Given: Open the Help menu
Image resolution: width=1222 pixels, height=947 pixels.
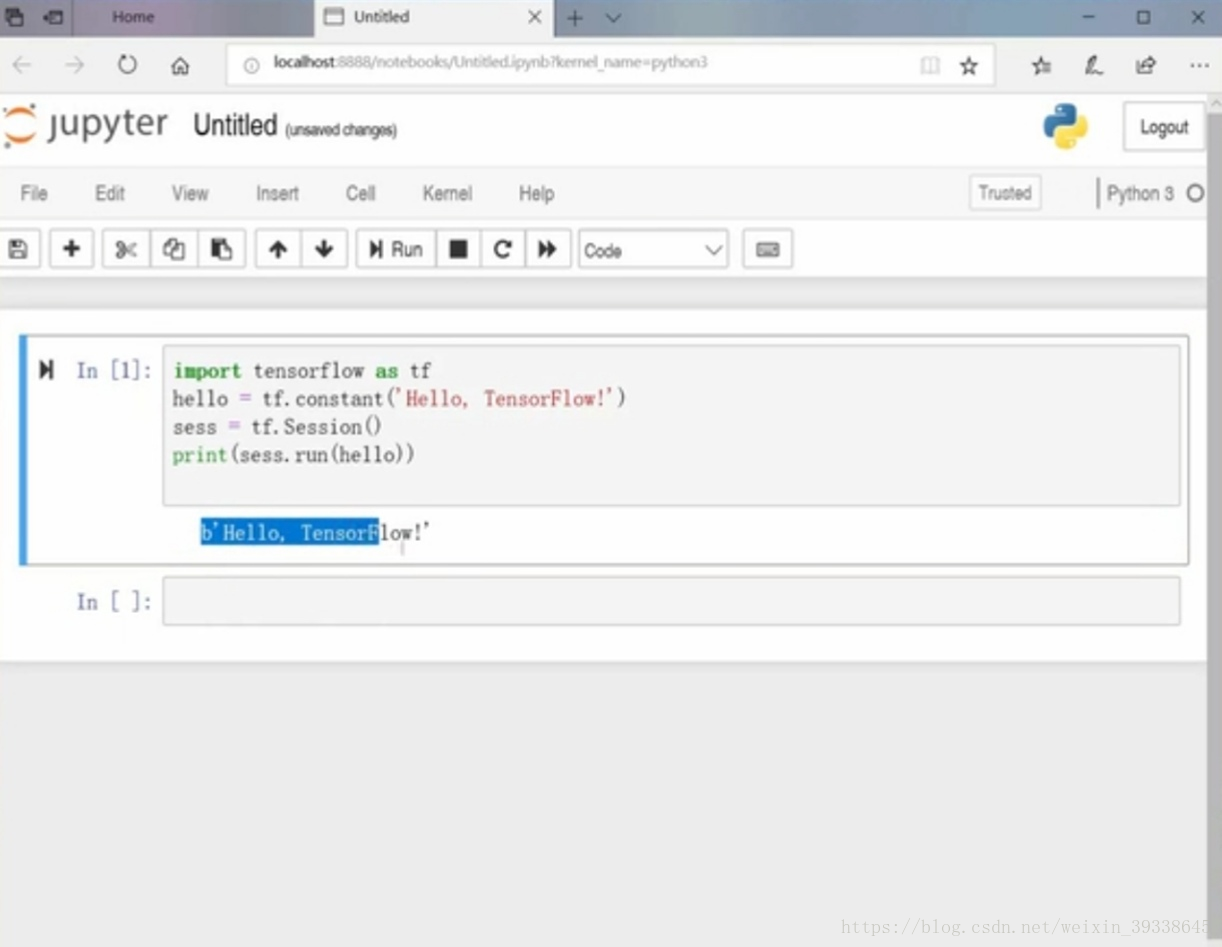Looking at the screenshot, I should click(536, 193).
